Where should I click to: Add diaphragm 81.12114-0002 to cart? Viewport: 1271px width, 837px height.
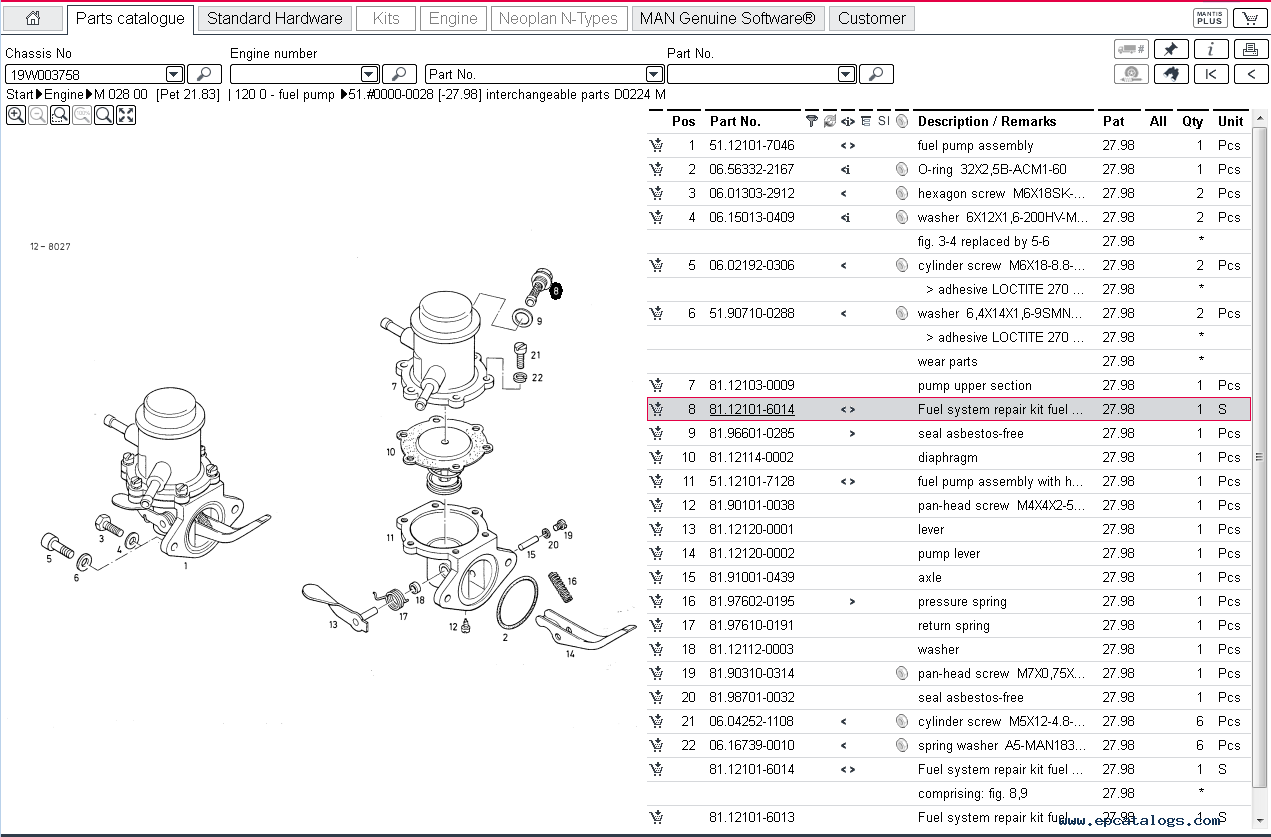pos(656,457)
